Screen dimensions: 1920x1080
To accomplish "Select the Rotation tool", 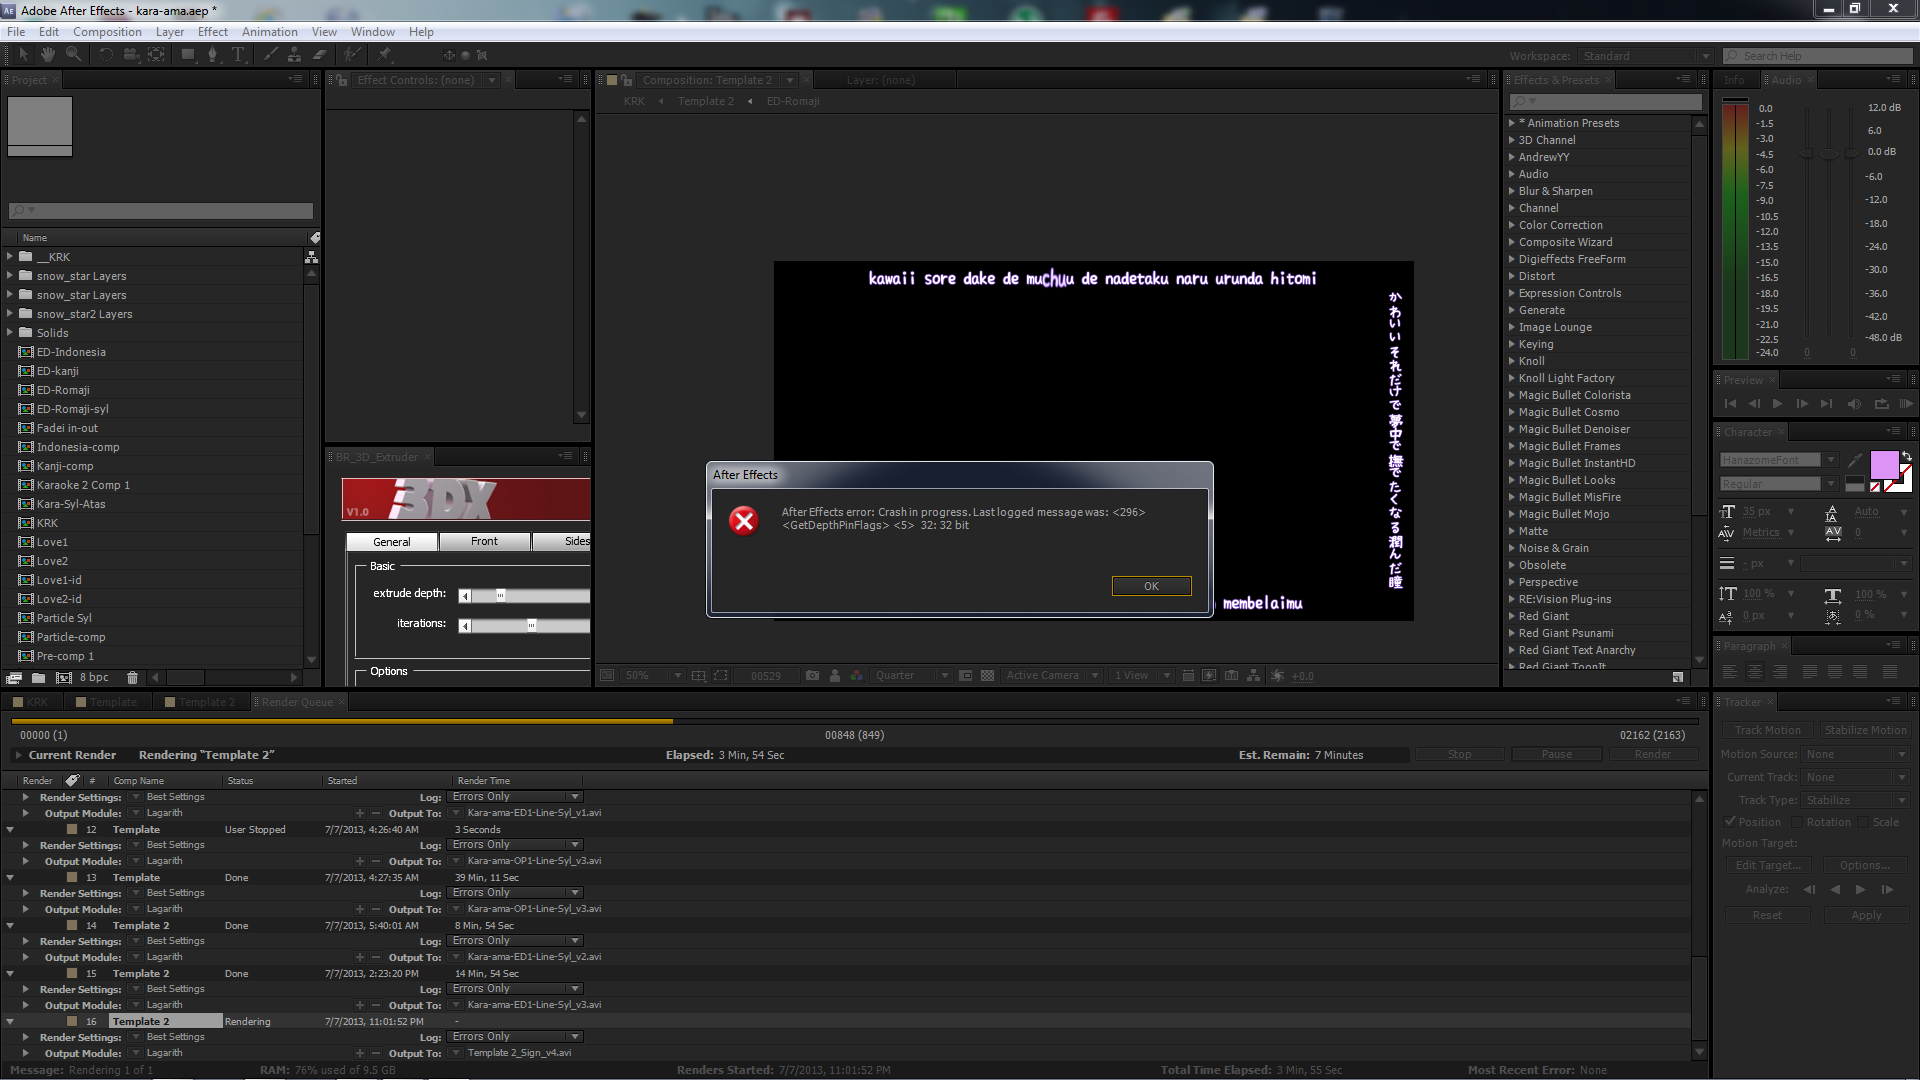I will [106, 54].
